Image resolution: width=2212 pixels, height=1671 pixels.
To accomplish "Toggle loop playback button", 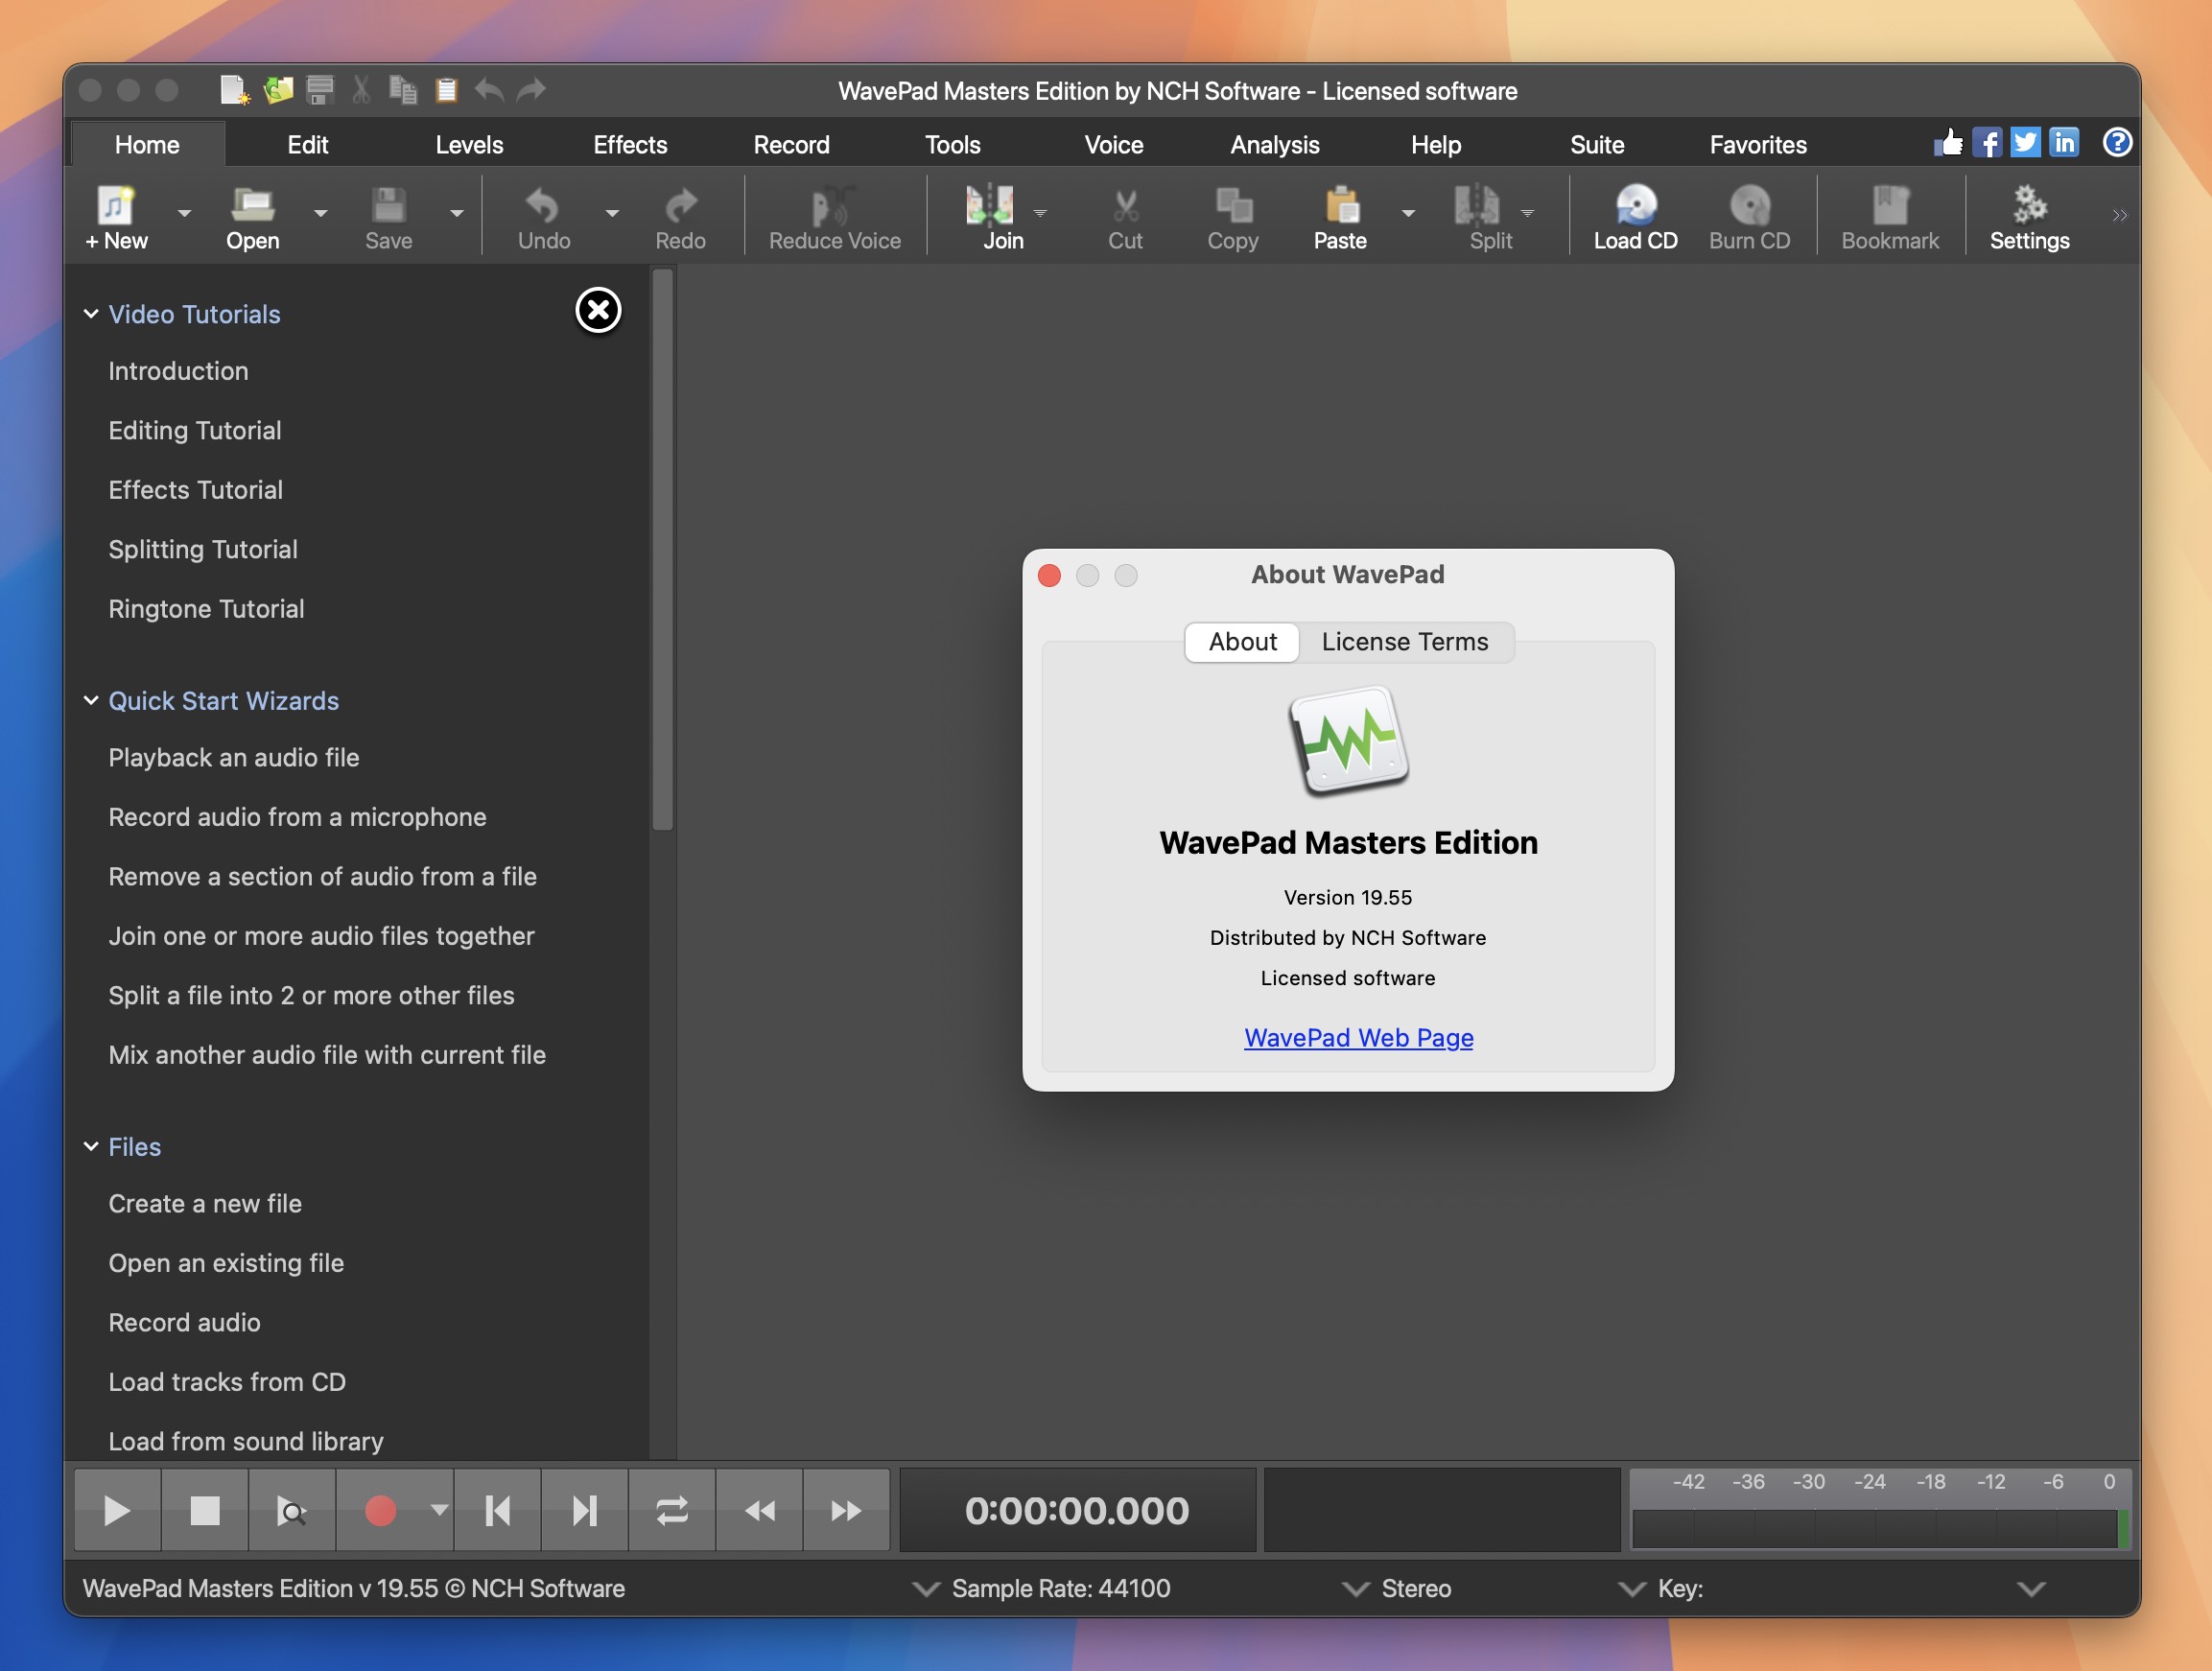I will click(672, 1510).
